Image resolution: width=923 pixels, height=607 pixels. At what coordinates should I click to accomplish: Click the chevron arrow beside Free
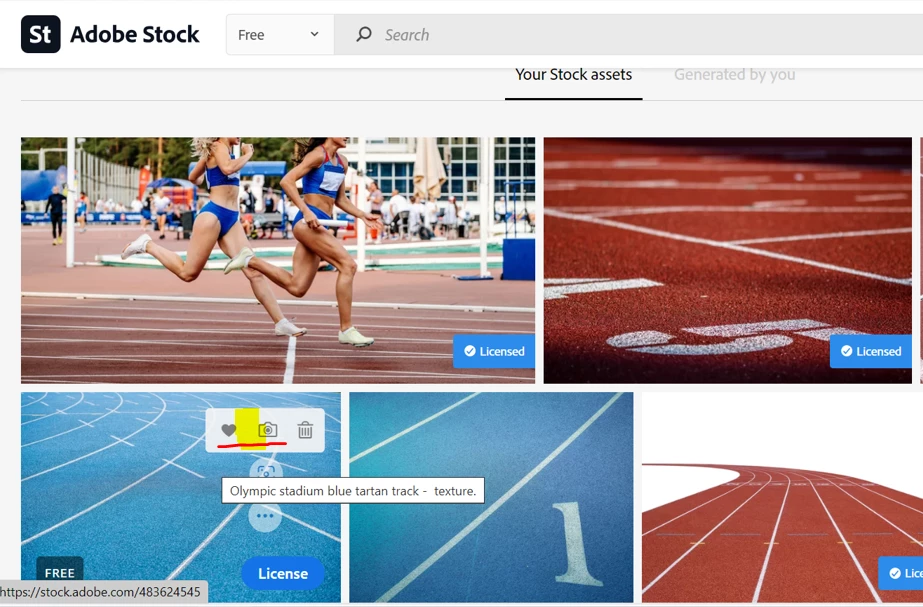(x=314, y=34)
